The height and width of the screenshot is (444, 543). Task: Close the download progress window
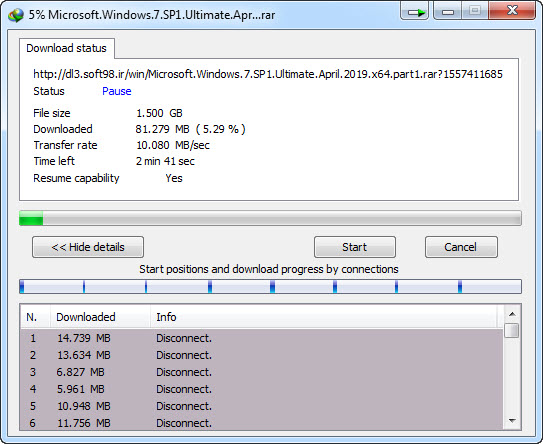click(x=512, y=11)
